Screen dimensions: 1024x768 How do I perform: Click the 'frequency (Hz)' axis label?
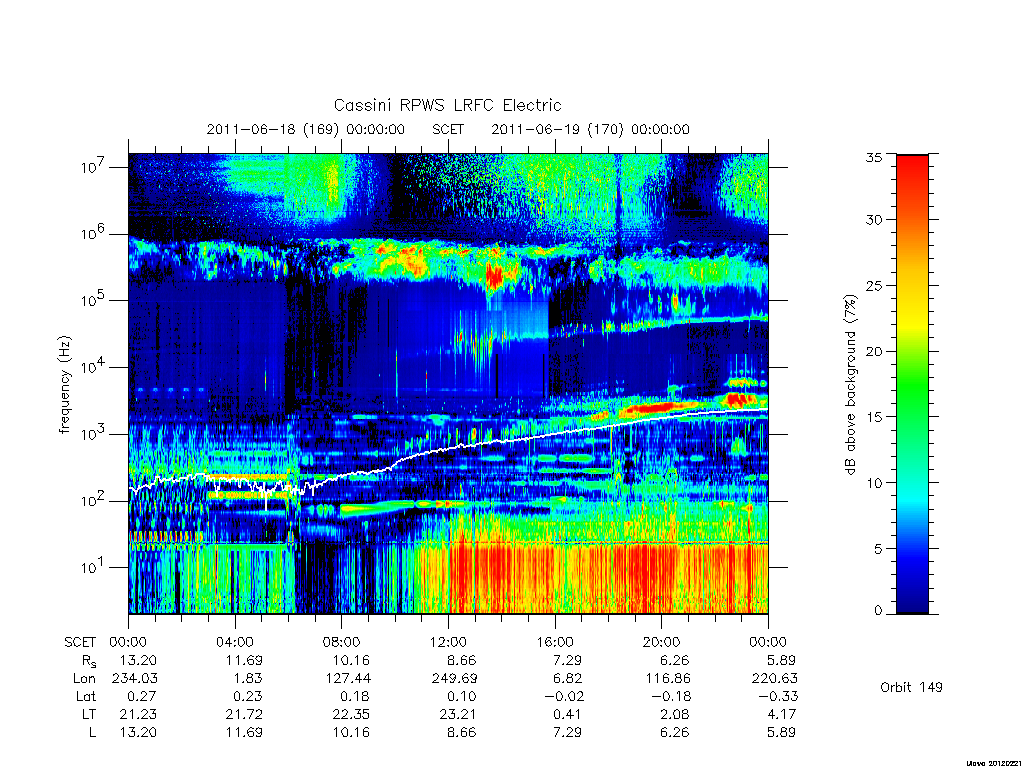pos(65,385)
